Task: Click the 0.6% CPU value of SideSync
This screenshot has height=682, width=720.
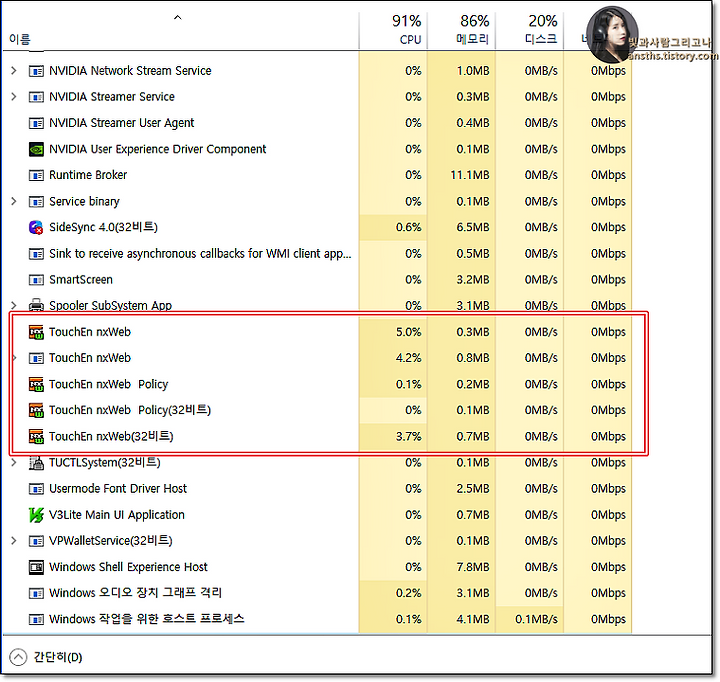Action: pos(408,227)
